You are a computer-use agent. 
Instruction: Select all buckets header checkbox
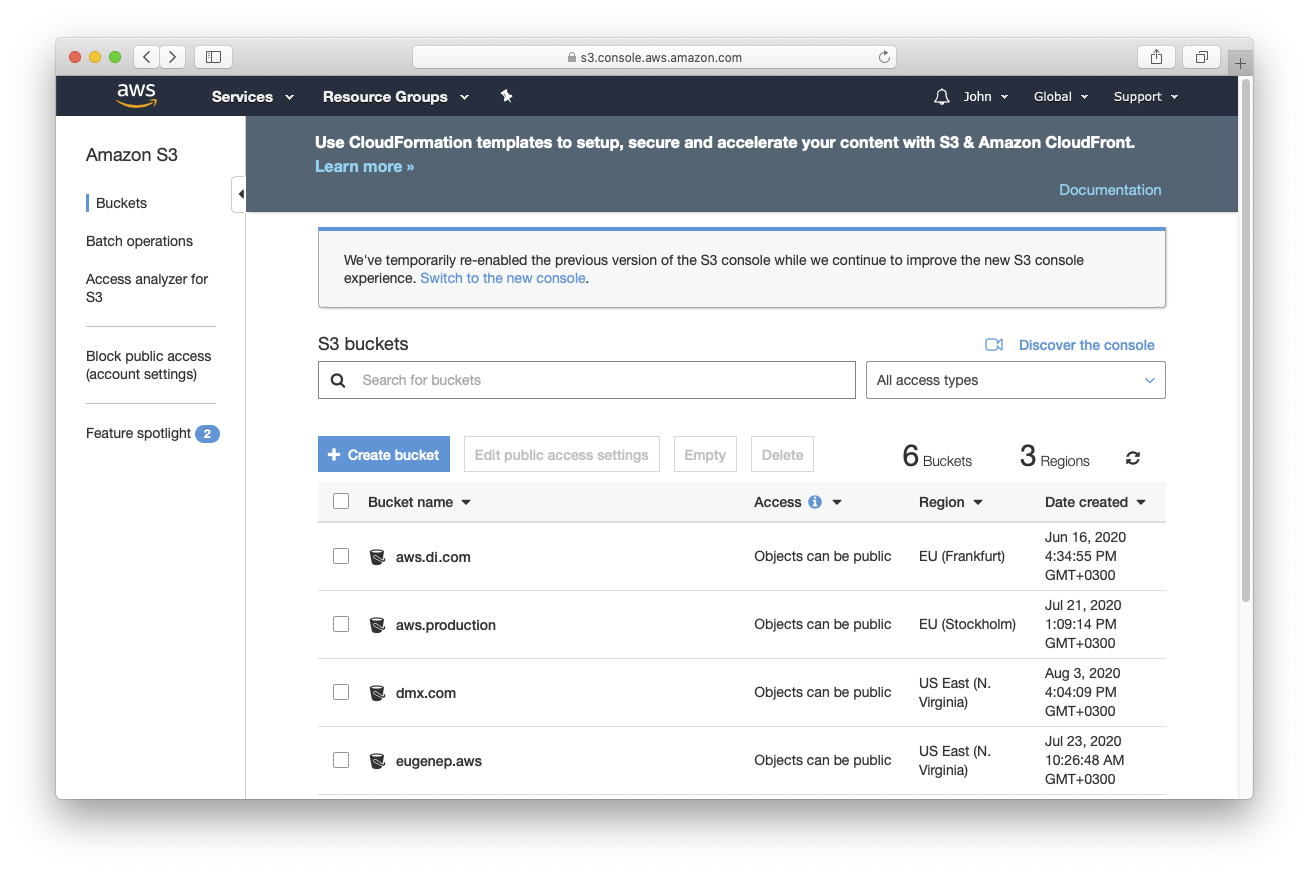341,502
